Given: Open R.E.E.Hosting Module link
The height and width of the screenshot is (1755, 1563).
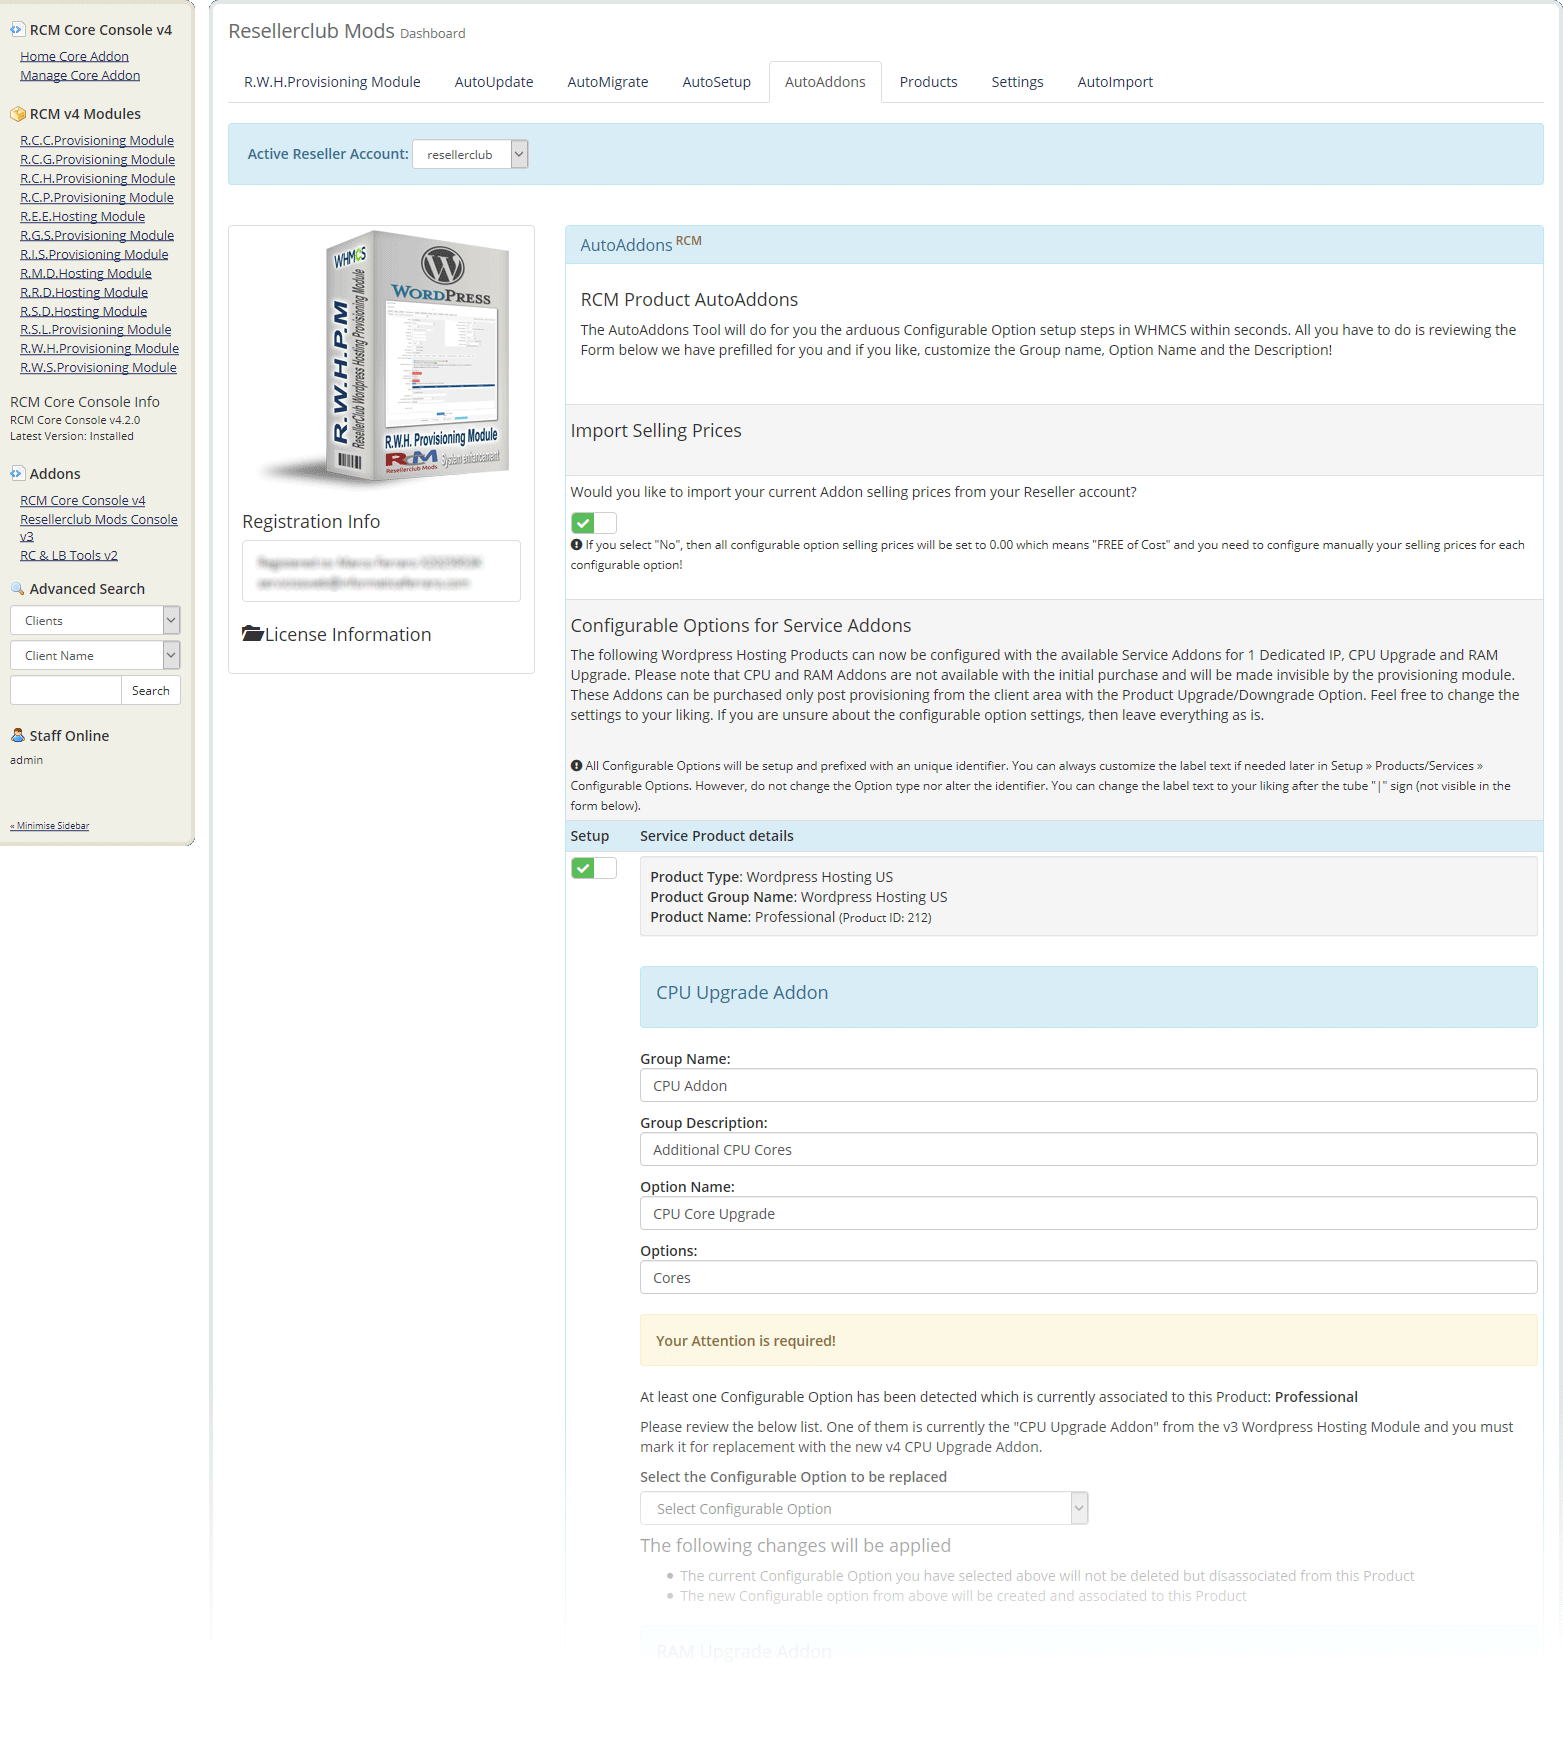Looking at the screenshot, I should tap(82, 217).
